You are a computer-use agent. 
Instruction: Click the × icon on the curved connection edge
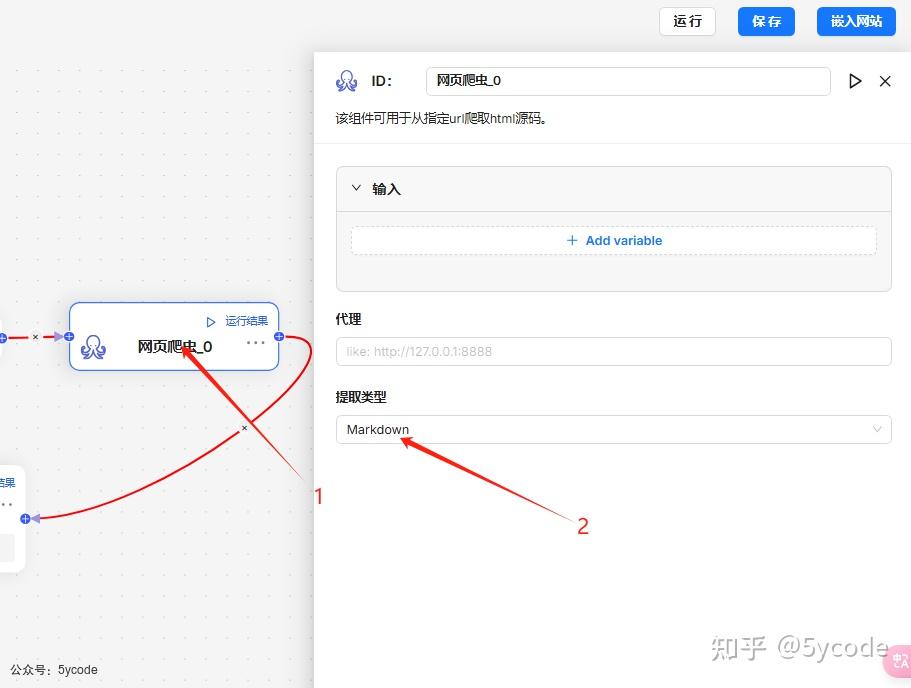(x=244, y=427)
